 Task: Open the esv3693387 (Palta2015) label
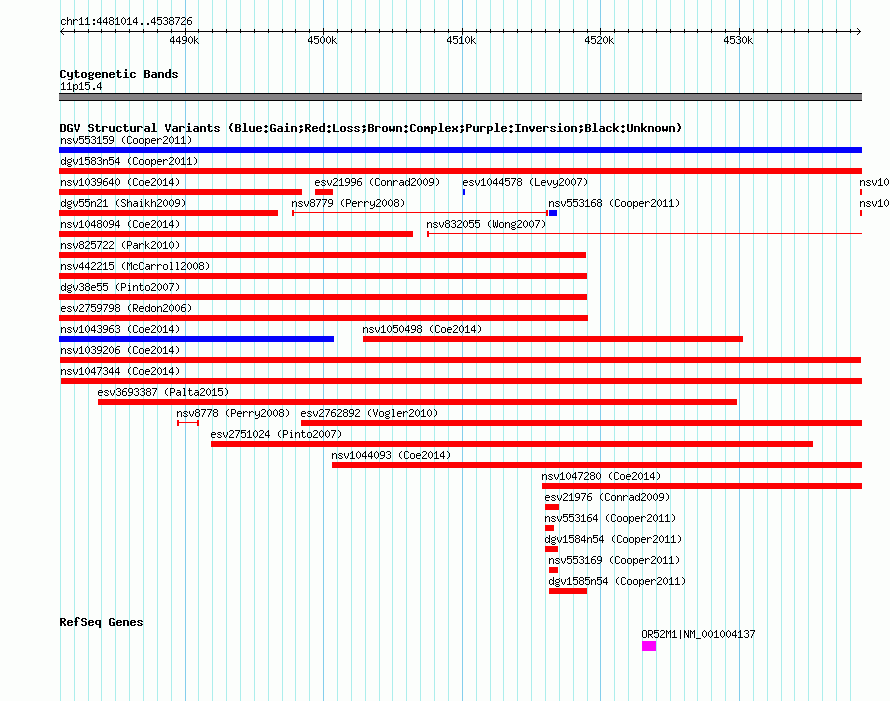click(x=163, y=392)
